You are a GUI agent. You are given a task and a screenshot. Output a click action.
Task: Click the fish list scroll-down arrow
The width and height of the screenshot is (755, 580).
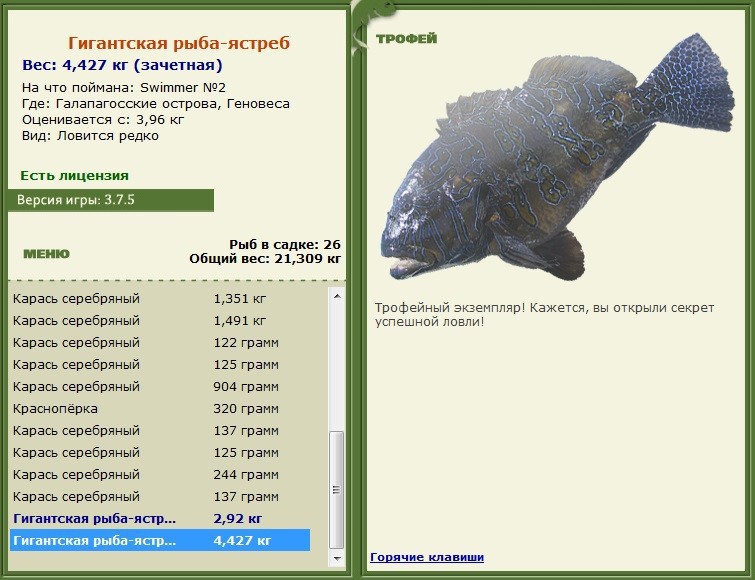pos(337,558)
